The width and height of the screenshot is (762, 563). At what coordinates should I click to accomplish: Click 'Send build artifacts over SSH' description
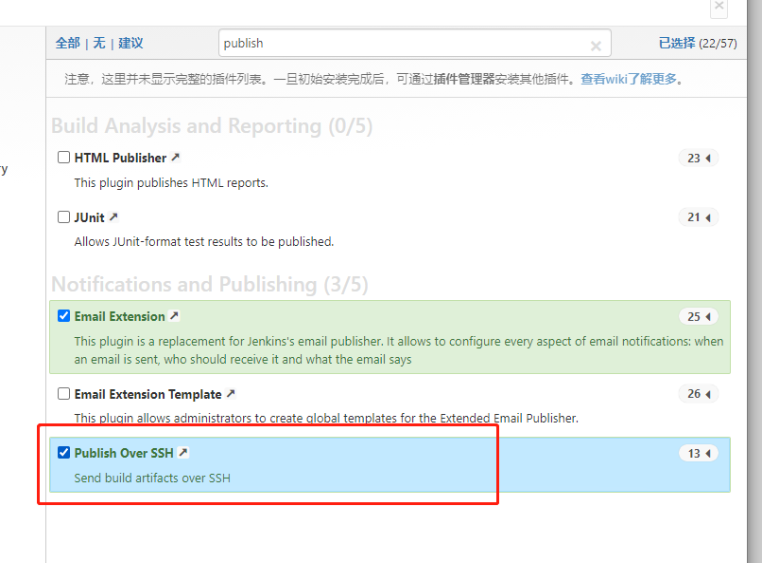tap(152, 478)
